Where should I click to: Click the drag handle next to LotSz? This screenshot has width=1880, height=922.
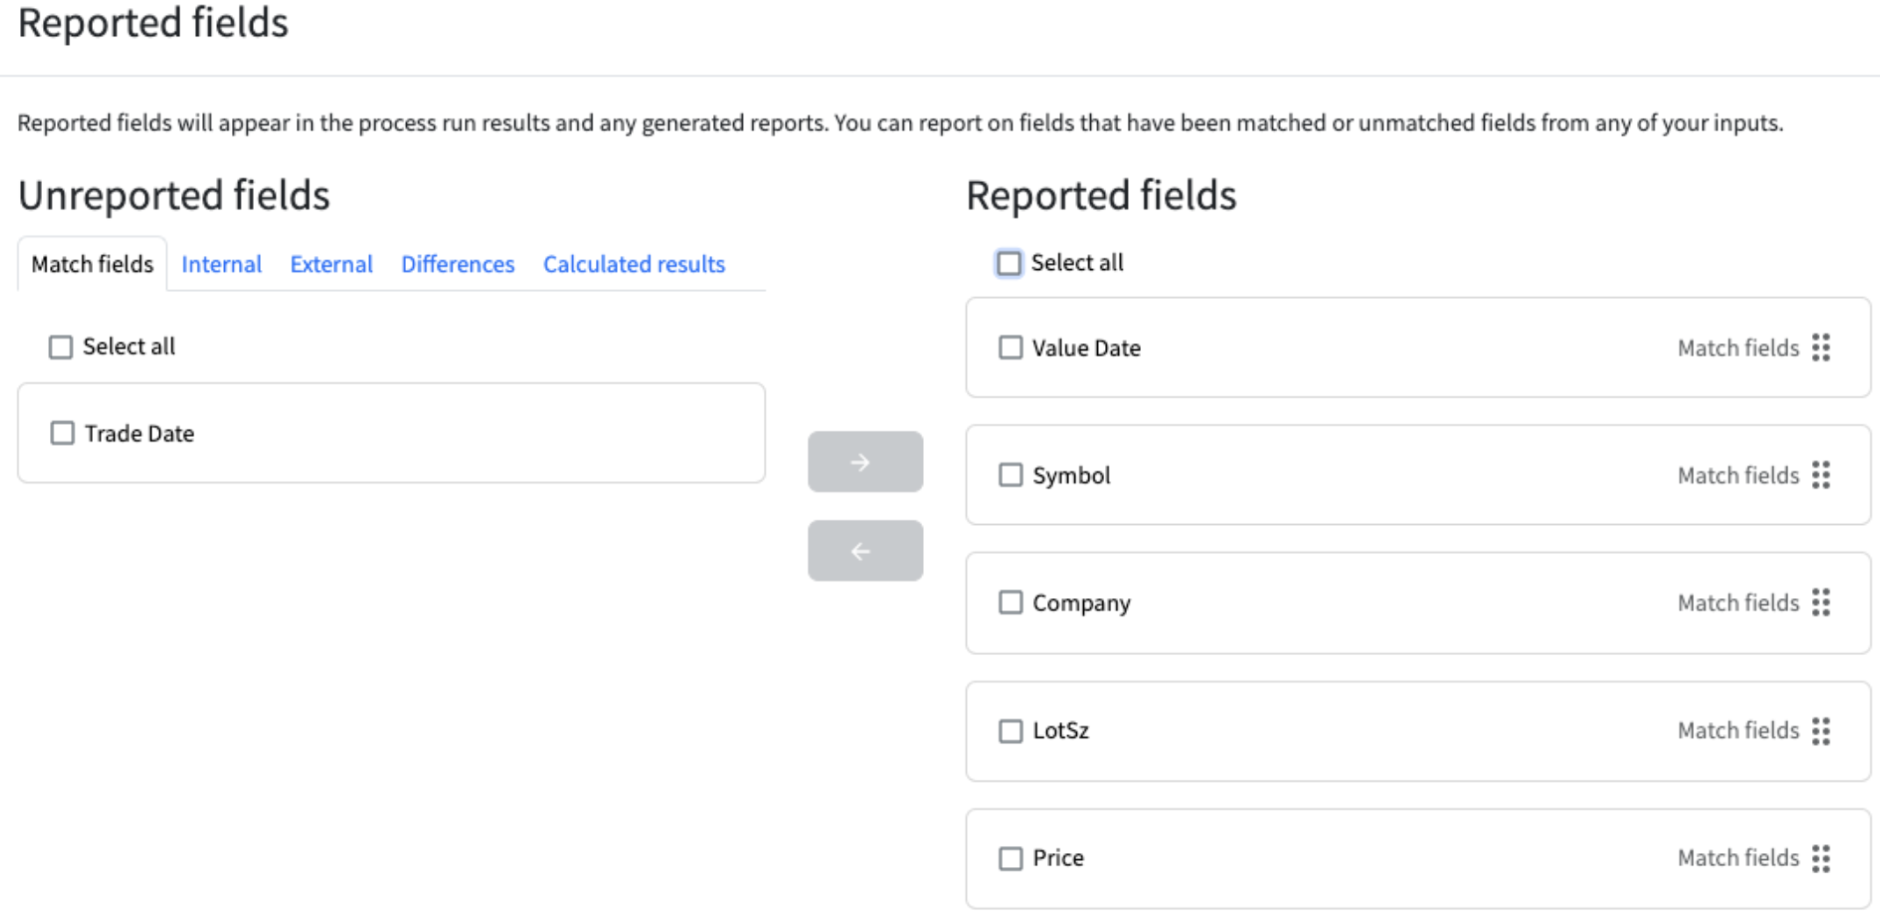click(x=1822, y=731)
